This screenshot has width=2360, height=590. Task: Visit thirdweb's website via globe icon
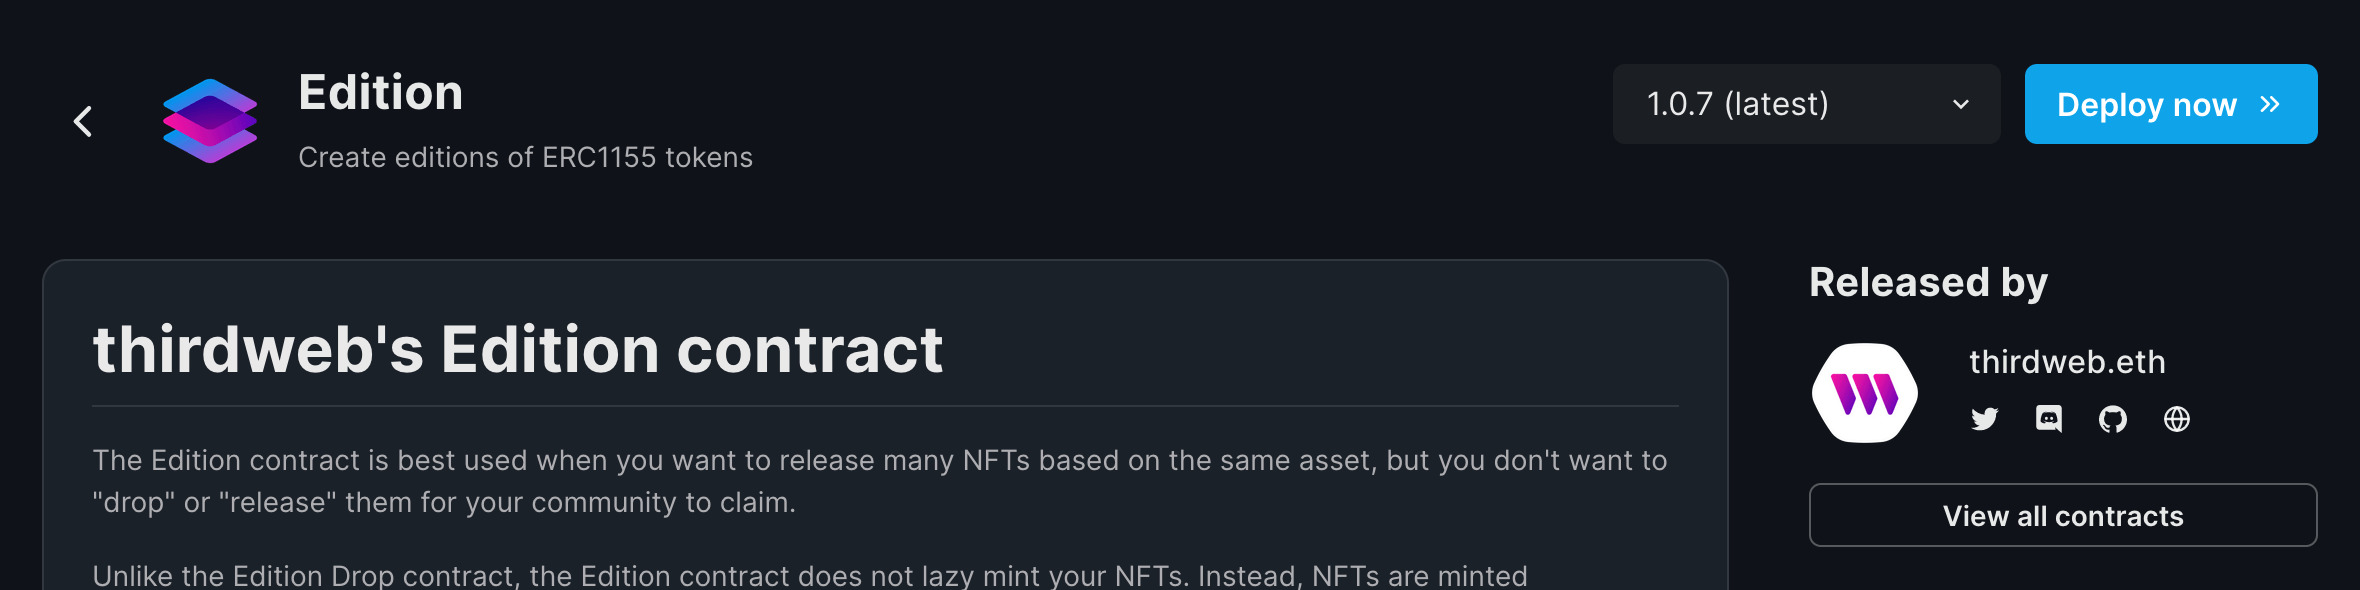[x=2176, y=419]
